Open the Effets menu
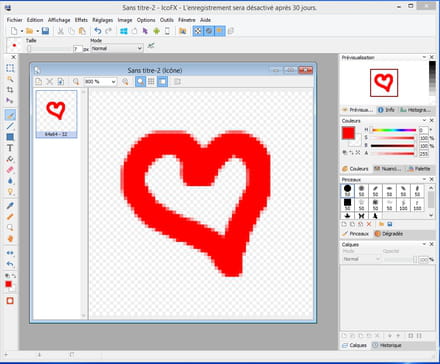440x364 pixels. point(81,20)
